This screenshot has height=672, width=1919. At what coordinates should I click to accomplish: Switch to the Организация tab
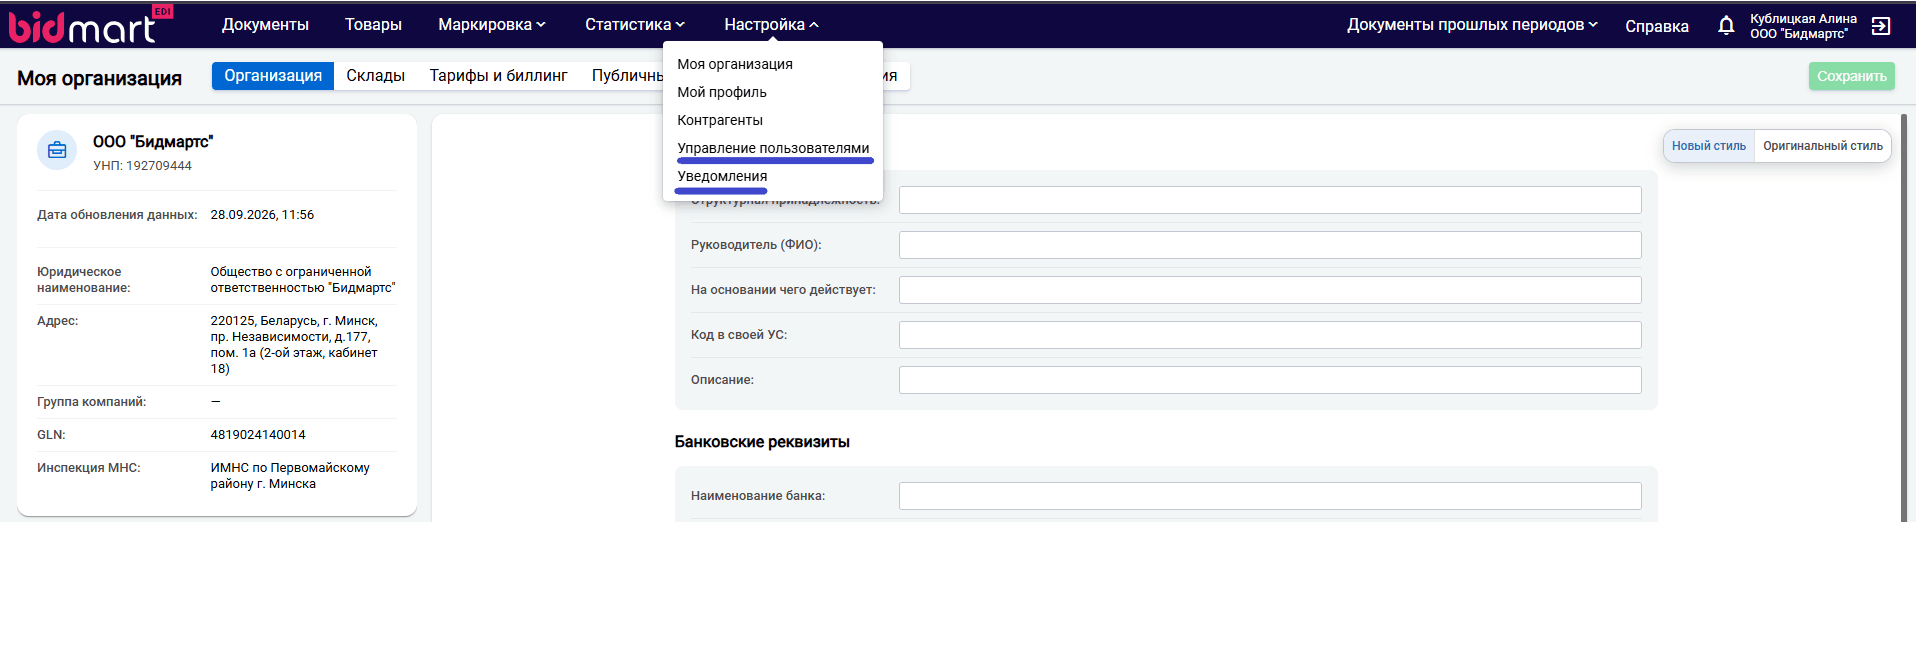[x=273, y=76]
